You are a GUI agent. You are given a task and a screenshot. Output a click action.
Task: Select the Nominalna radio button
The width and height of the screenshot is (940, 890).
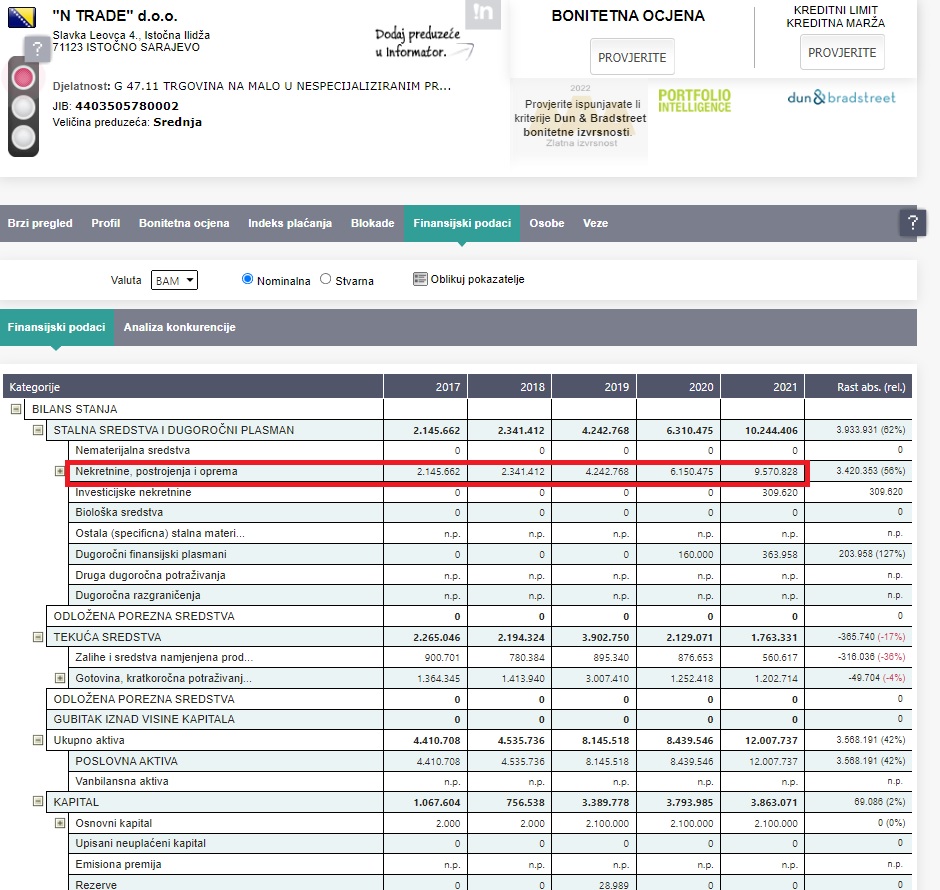coord(248,279)
